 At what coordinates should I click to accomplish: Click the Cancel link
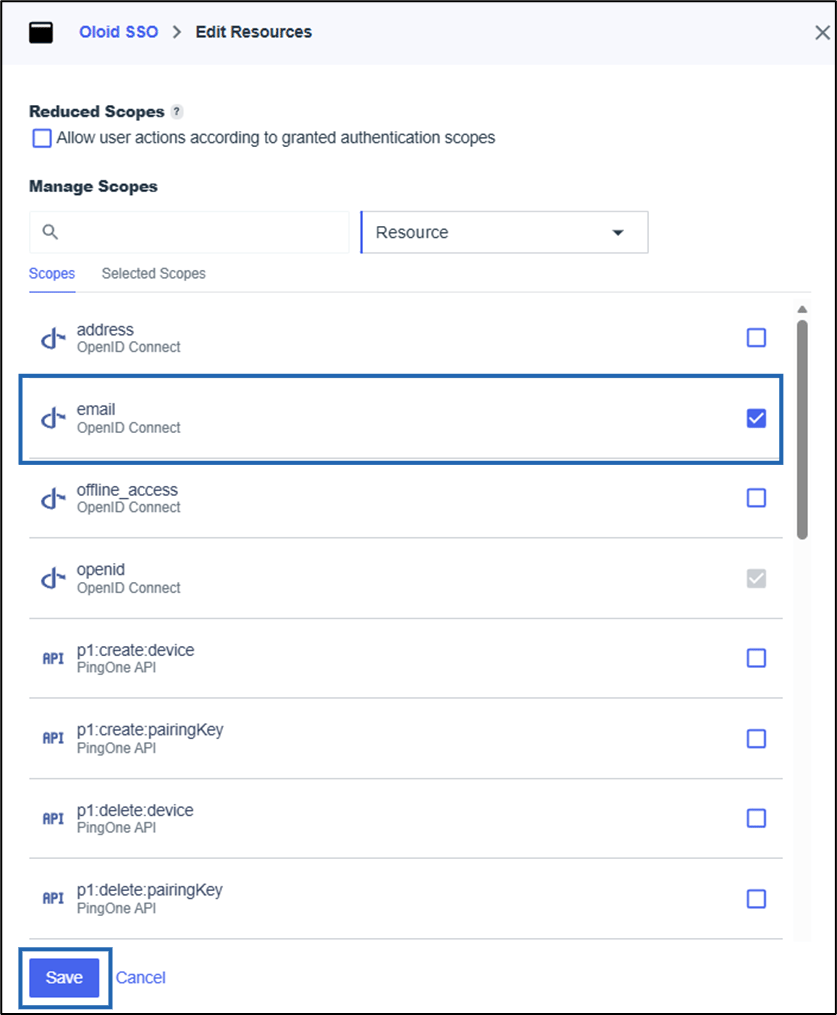pos(140,977)
